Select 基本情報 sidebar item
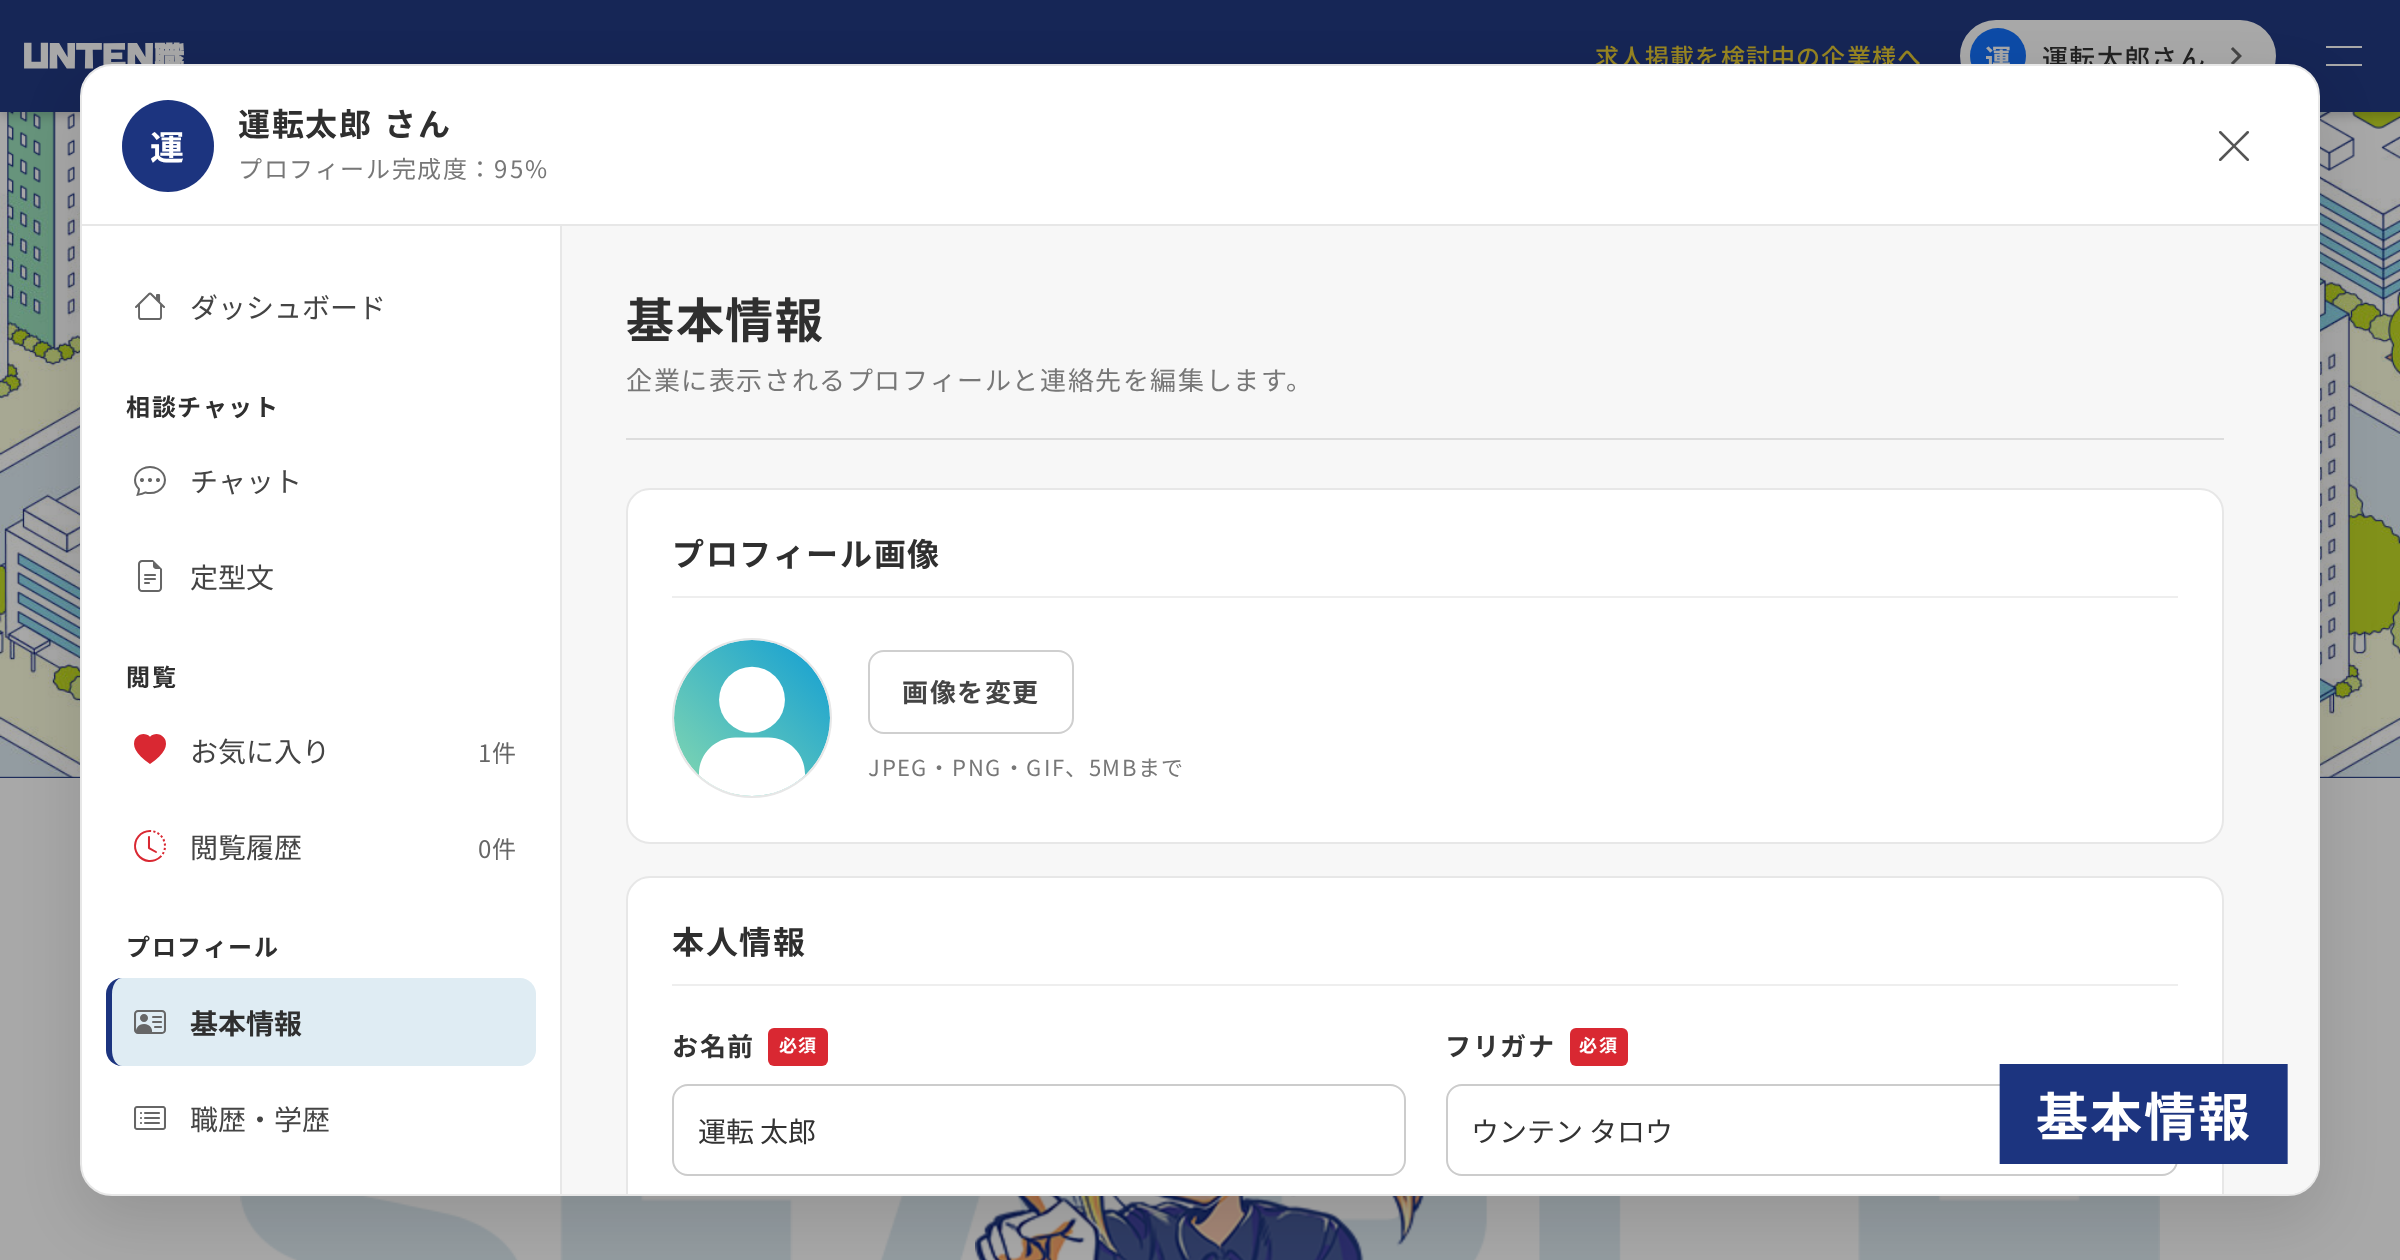Screen dimensions: 2400x1260 point(321,1022)
